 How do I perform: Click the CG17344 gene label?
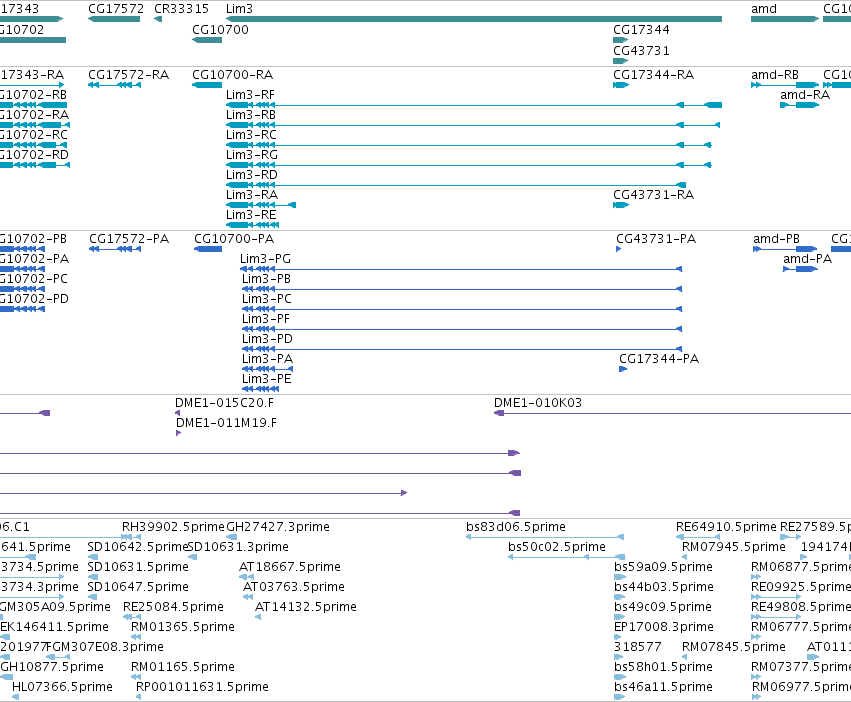click(641, 29)
